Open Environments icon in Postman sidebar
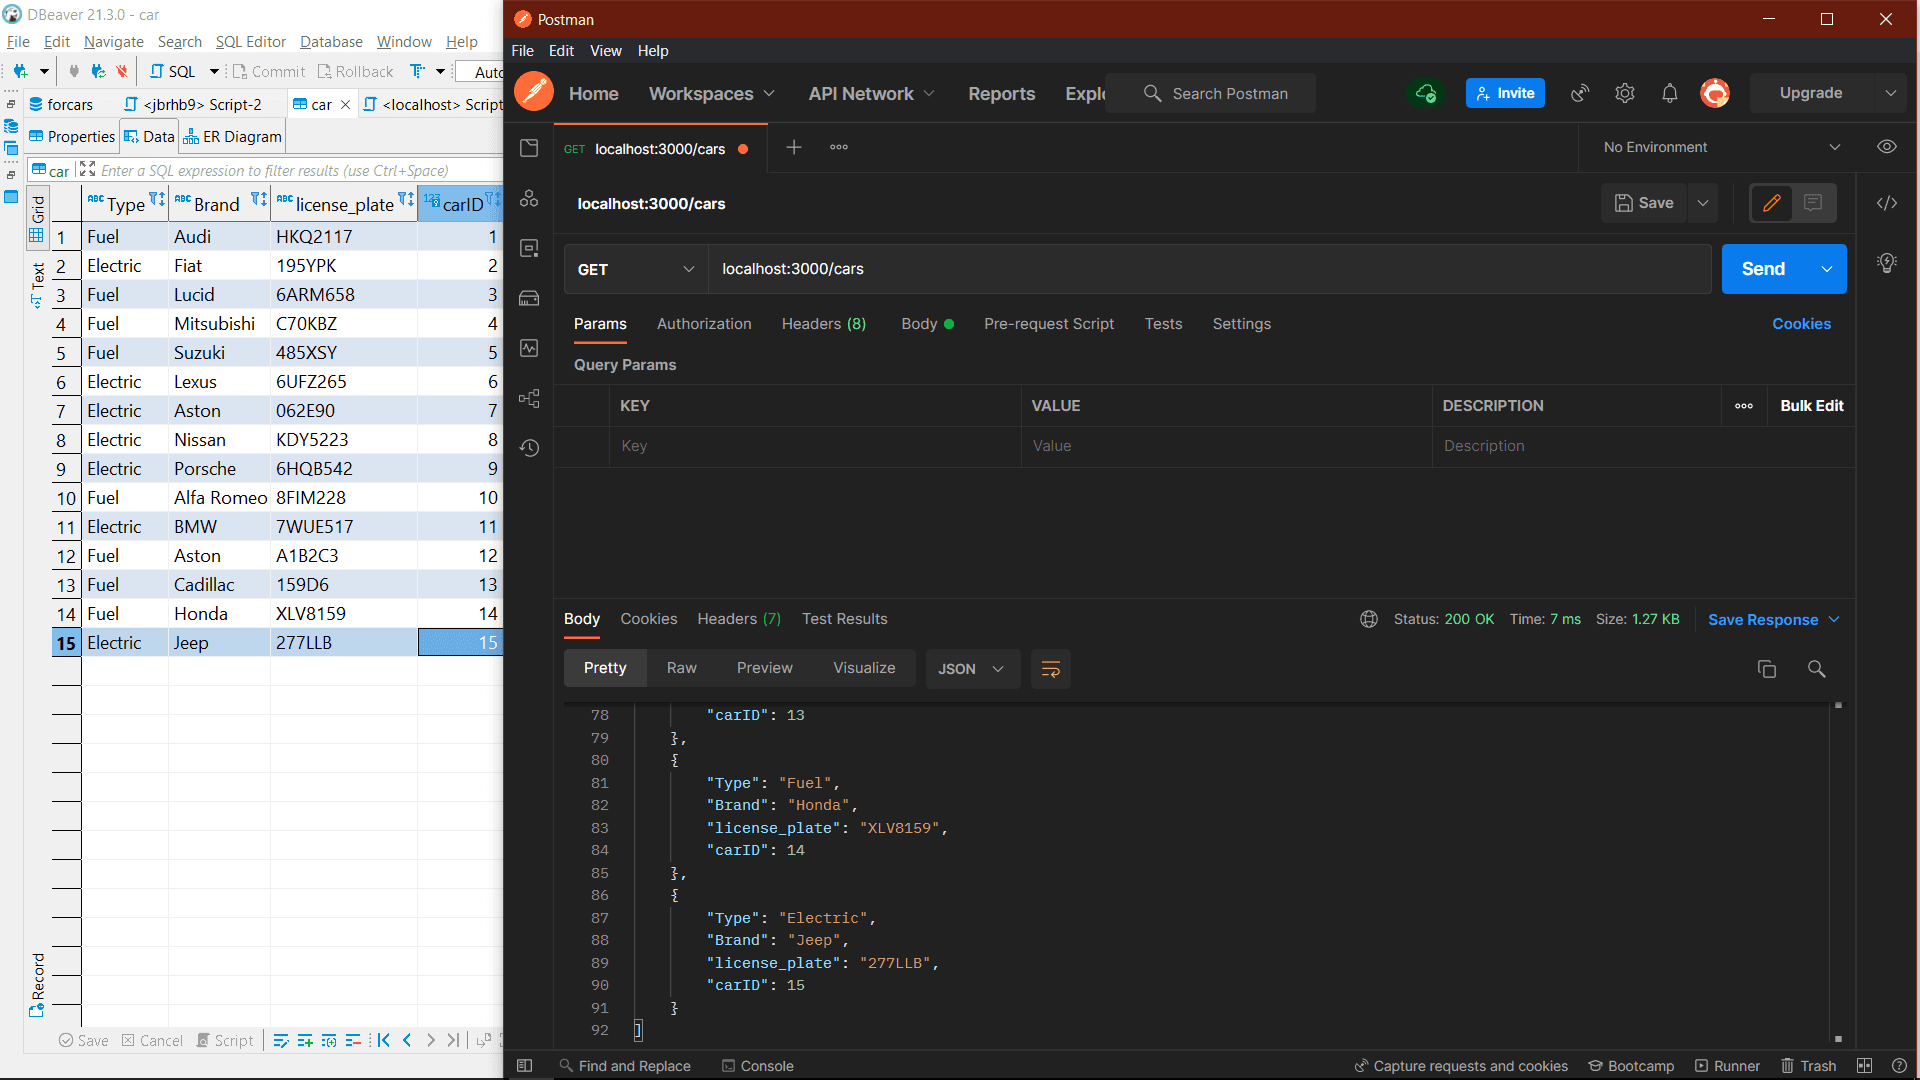The width and height of the screenshot is (1920, 1080). tap(529, 248)
